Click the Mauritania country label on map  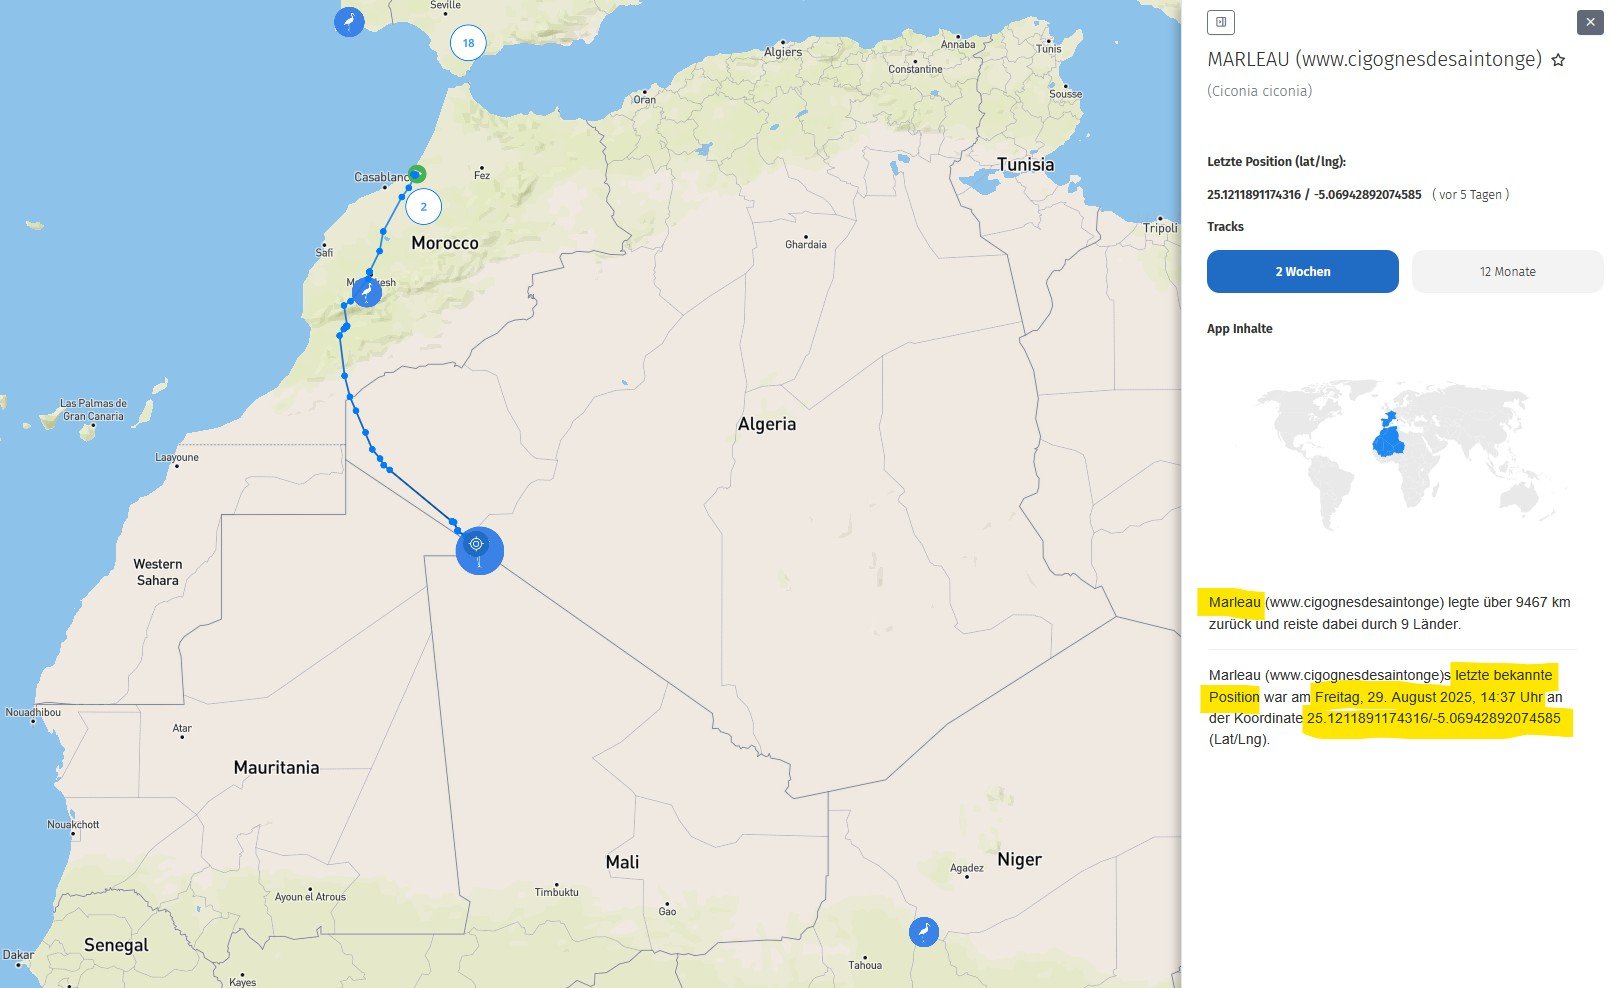276,768
